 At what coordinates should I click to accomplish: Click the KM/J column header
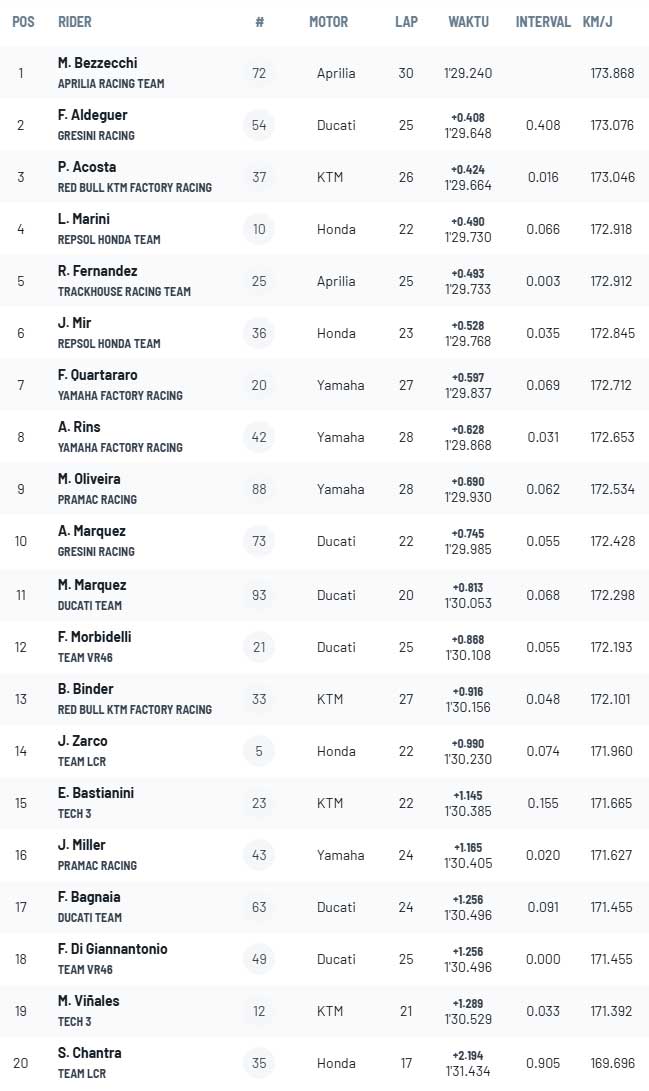[598, 22]
